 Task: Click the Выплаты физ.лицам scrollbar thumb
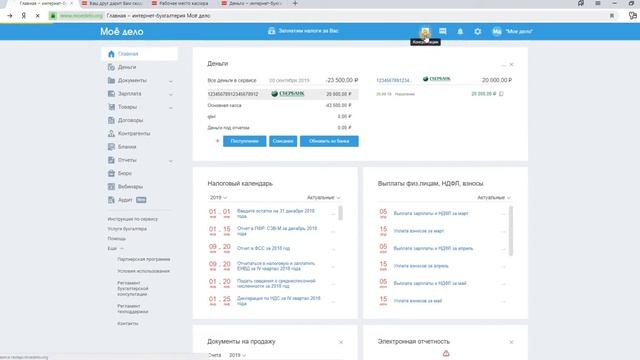coord(511,231)
